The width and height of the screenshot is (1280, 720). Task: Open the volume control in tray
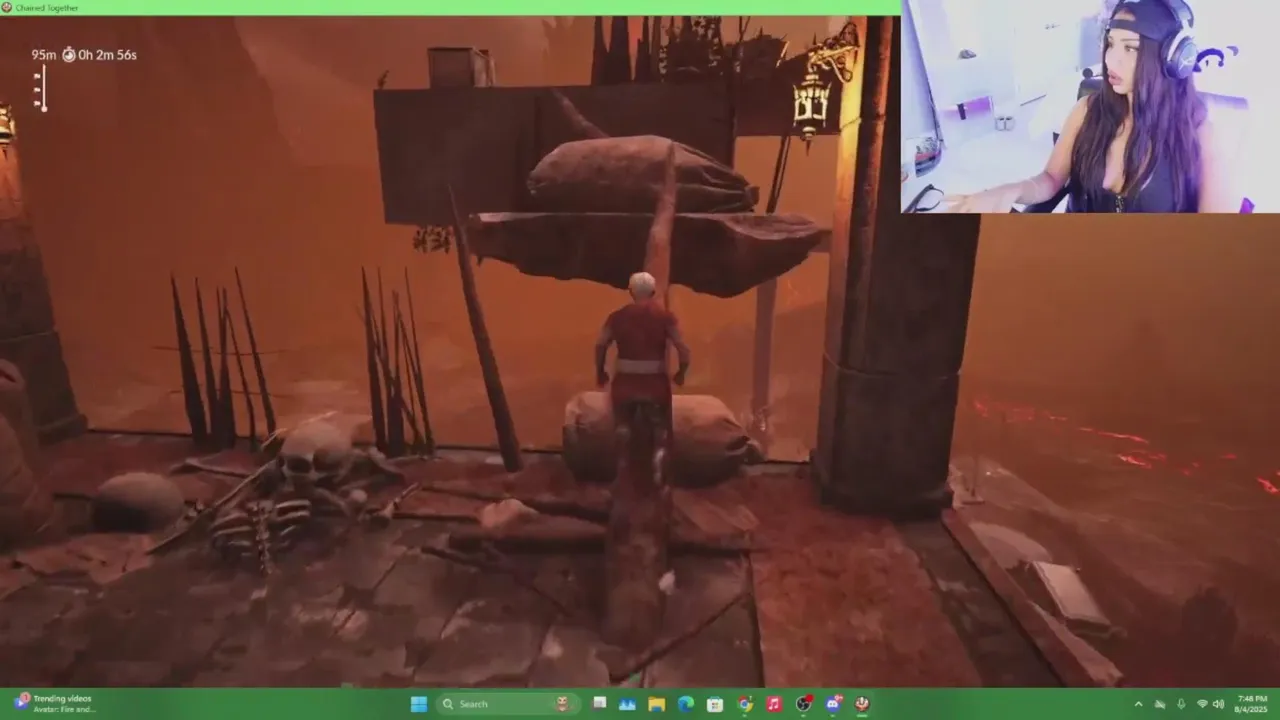1218,704
